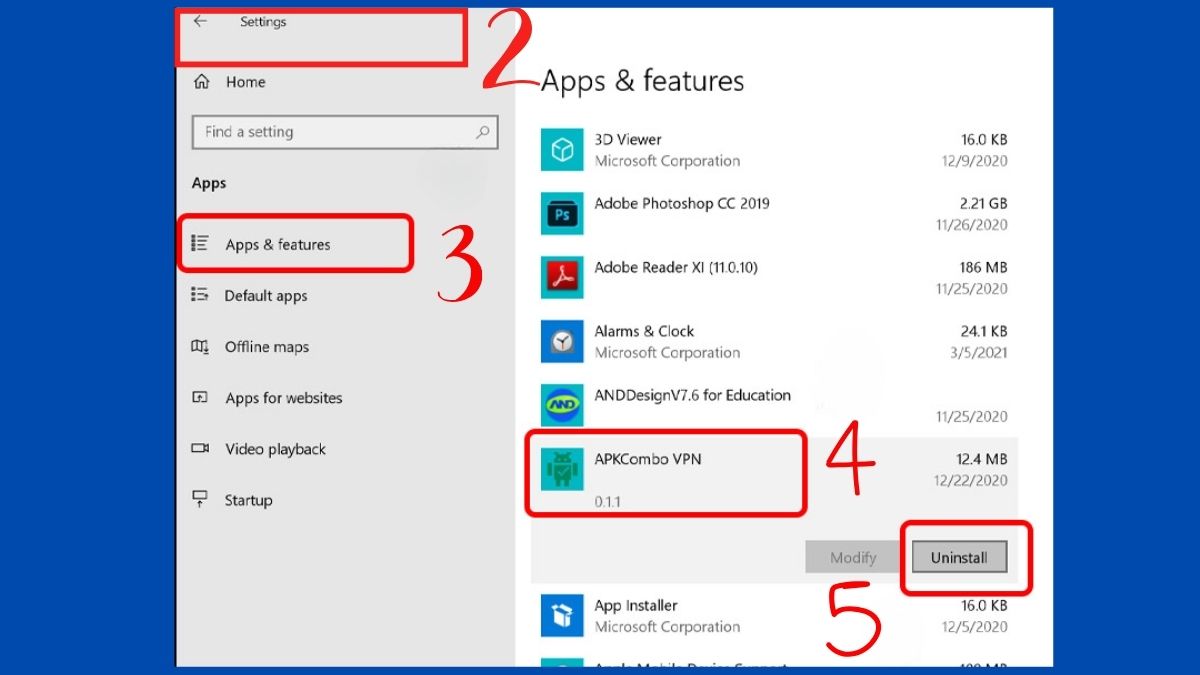Click the 12/5/2020 install date
Screen dimensions: 1200x675
(x=975, y=626)
